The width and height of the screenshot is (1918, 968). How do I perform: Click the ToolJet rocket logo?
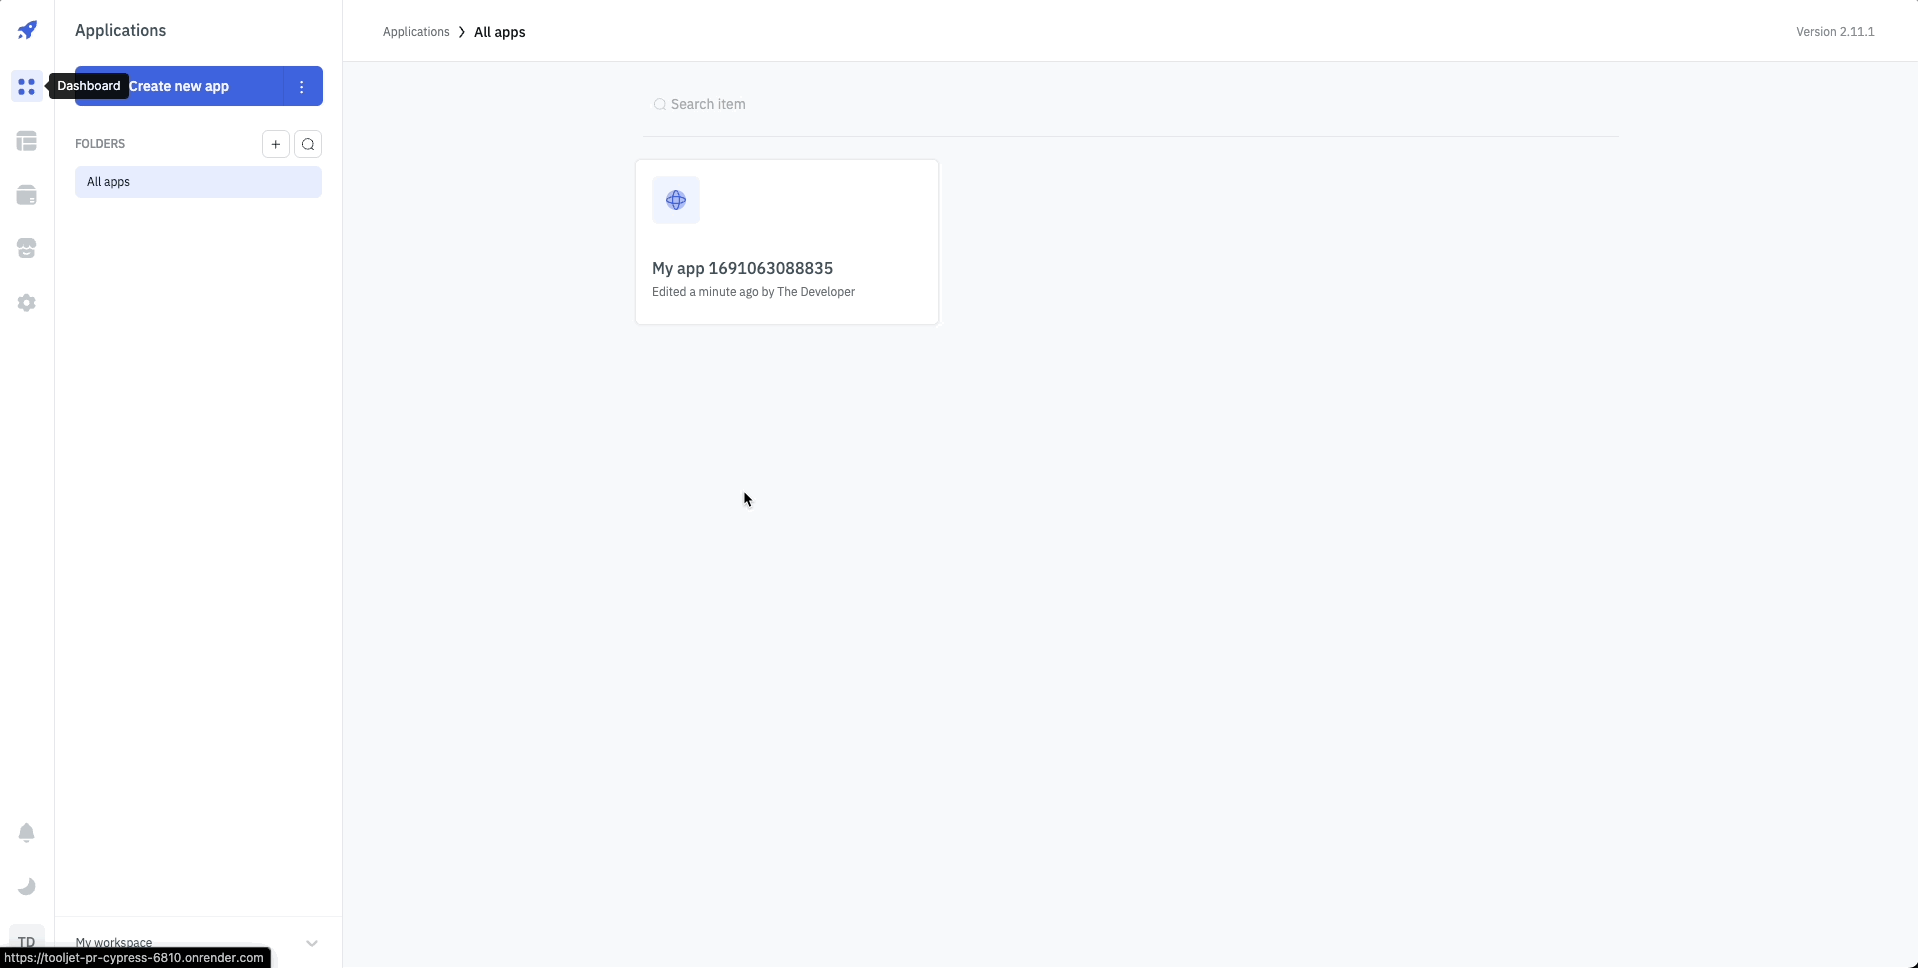(27, 30)
